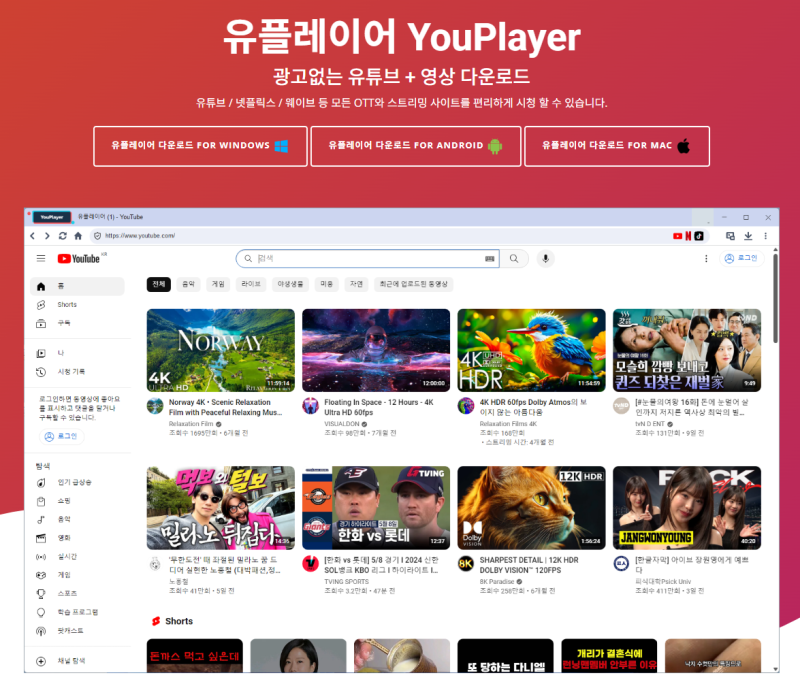
Task: Open 시청 기록 watch history
Action: click(78, 372)
